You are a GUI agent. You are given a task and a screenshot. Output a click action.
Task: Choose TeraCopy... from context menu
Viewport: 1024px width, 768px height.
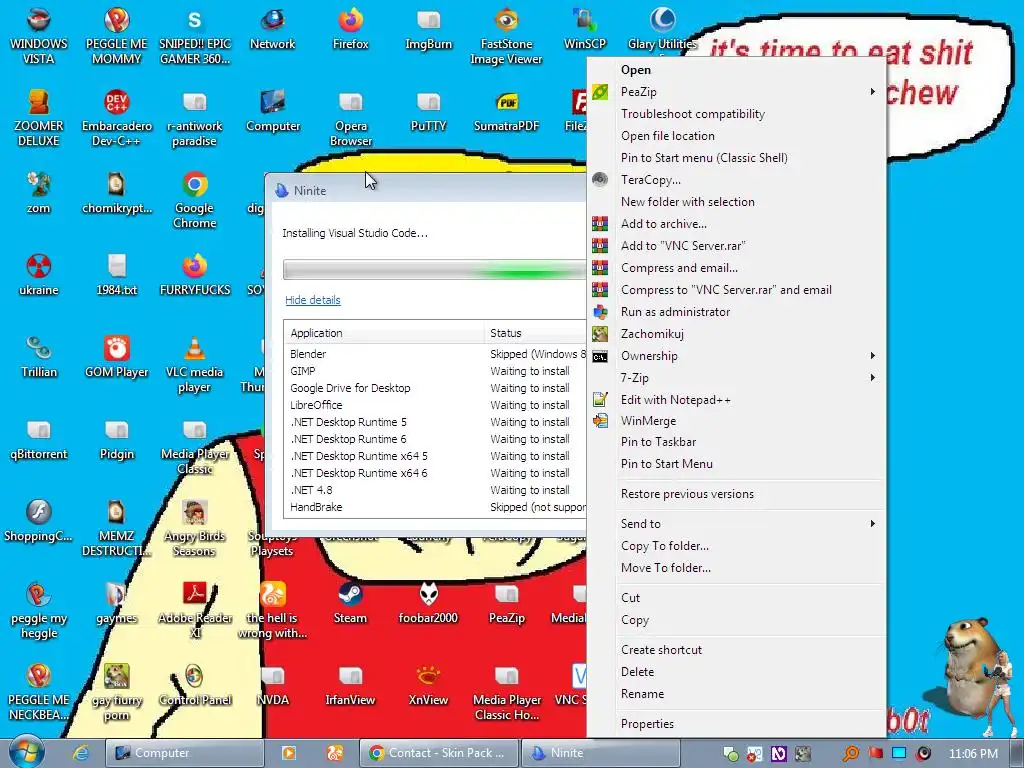736,180
